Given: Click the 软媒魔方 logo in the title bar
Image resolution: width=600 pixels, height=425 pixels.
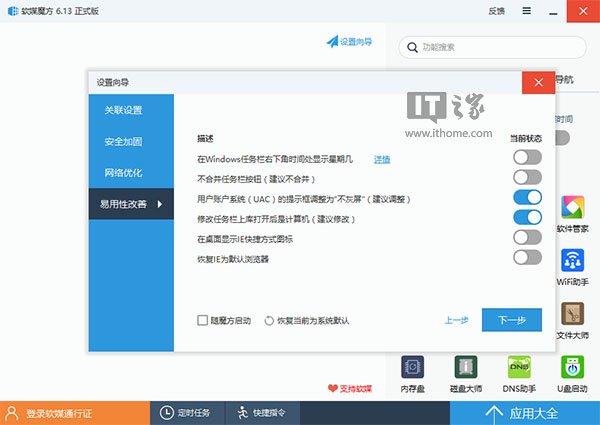Looking at the screenshot, I should point(13,11).
